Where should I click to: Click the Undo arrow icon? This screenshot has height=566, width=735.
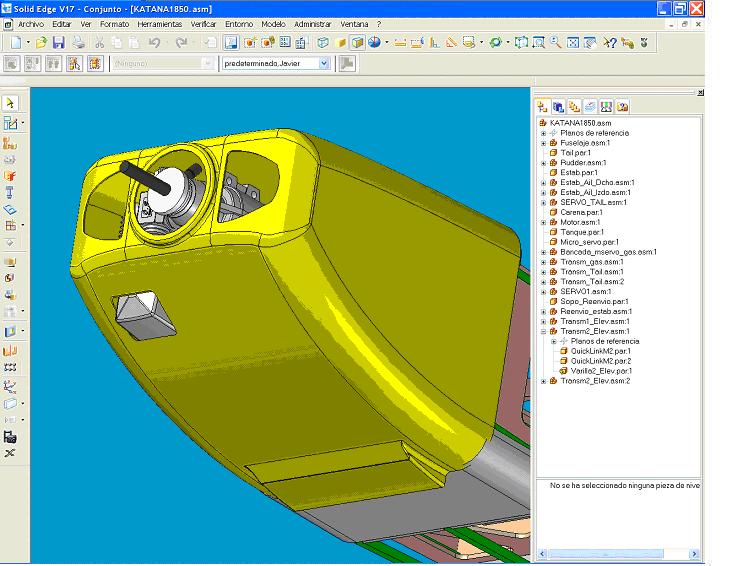pyautogui.click(x=154, y=43)
